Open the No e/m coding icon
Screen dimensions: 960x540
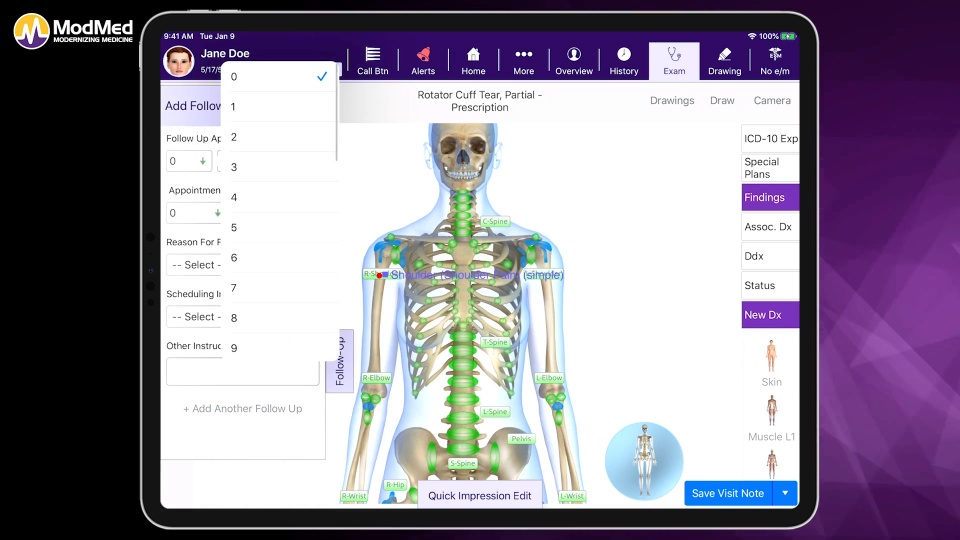pos(775,54)
